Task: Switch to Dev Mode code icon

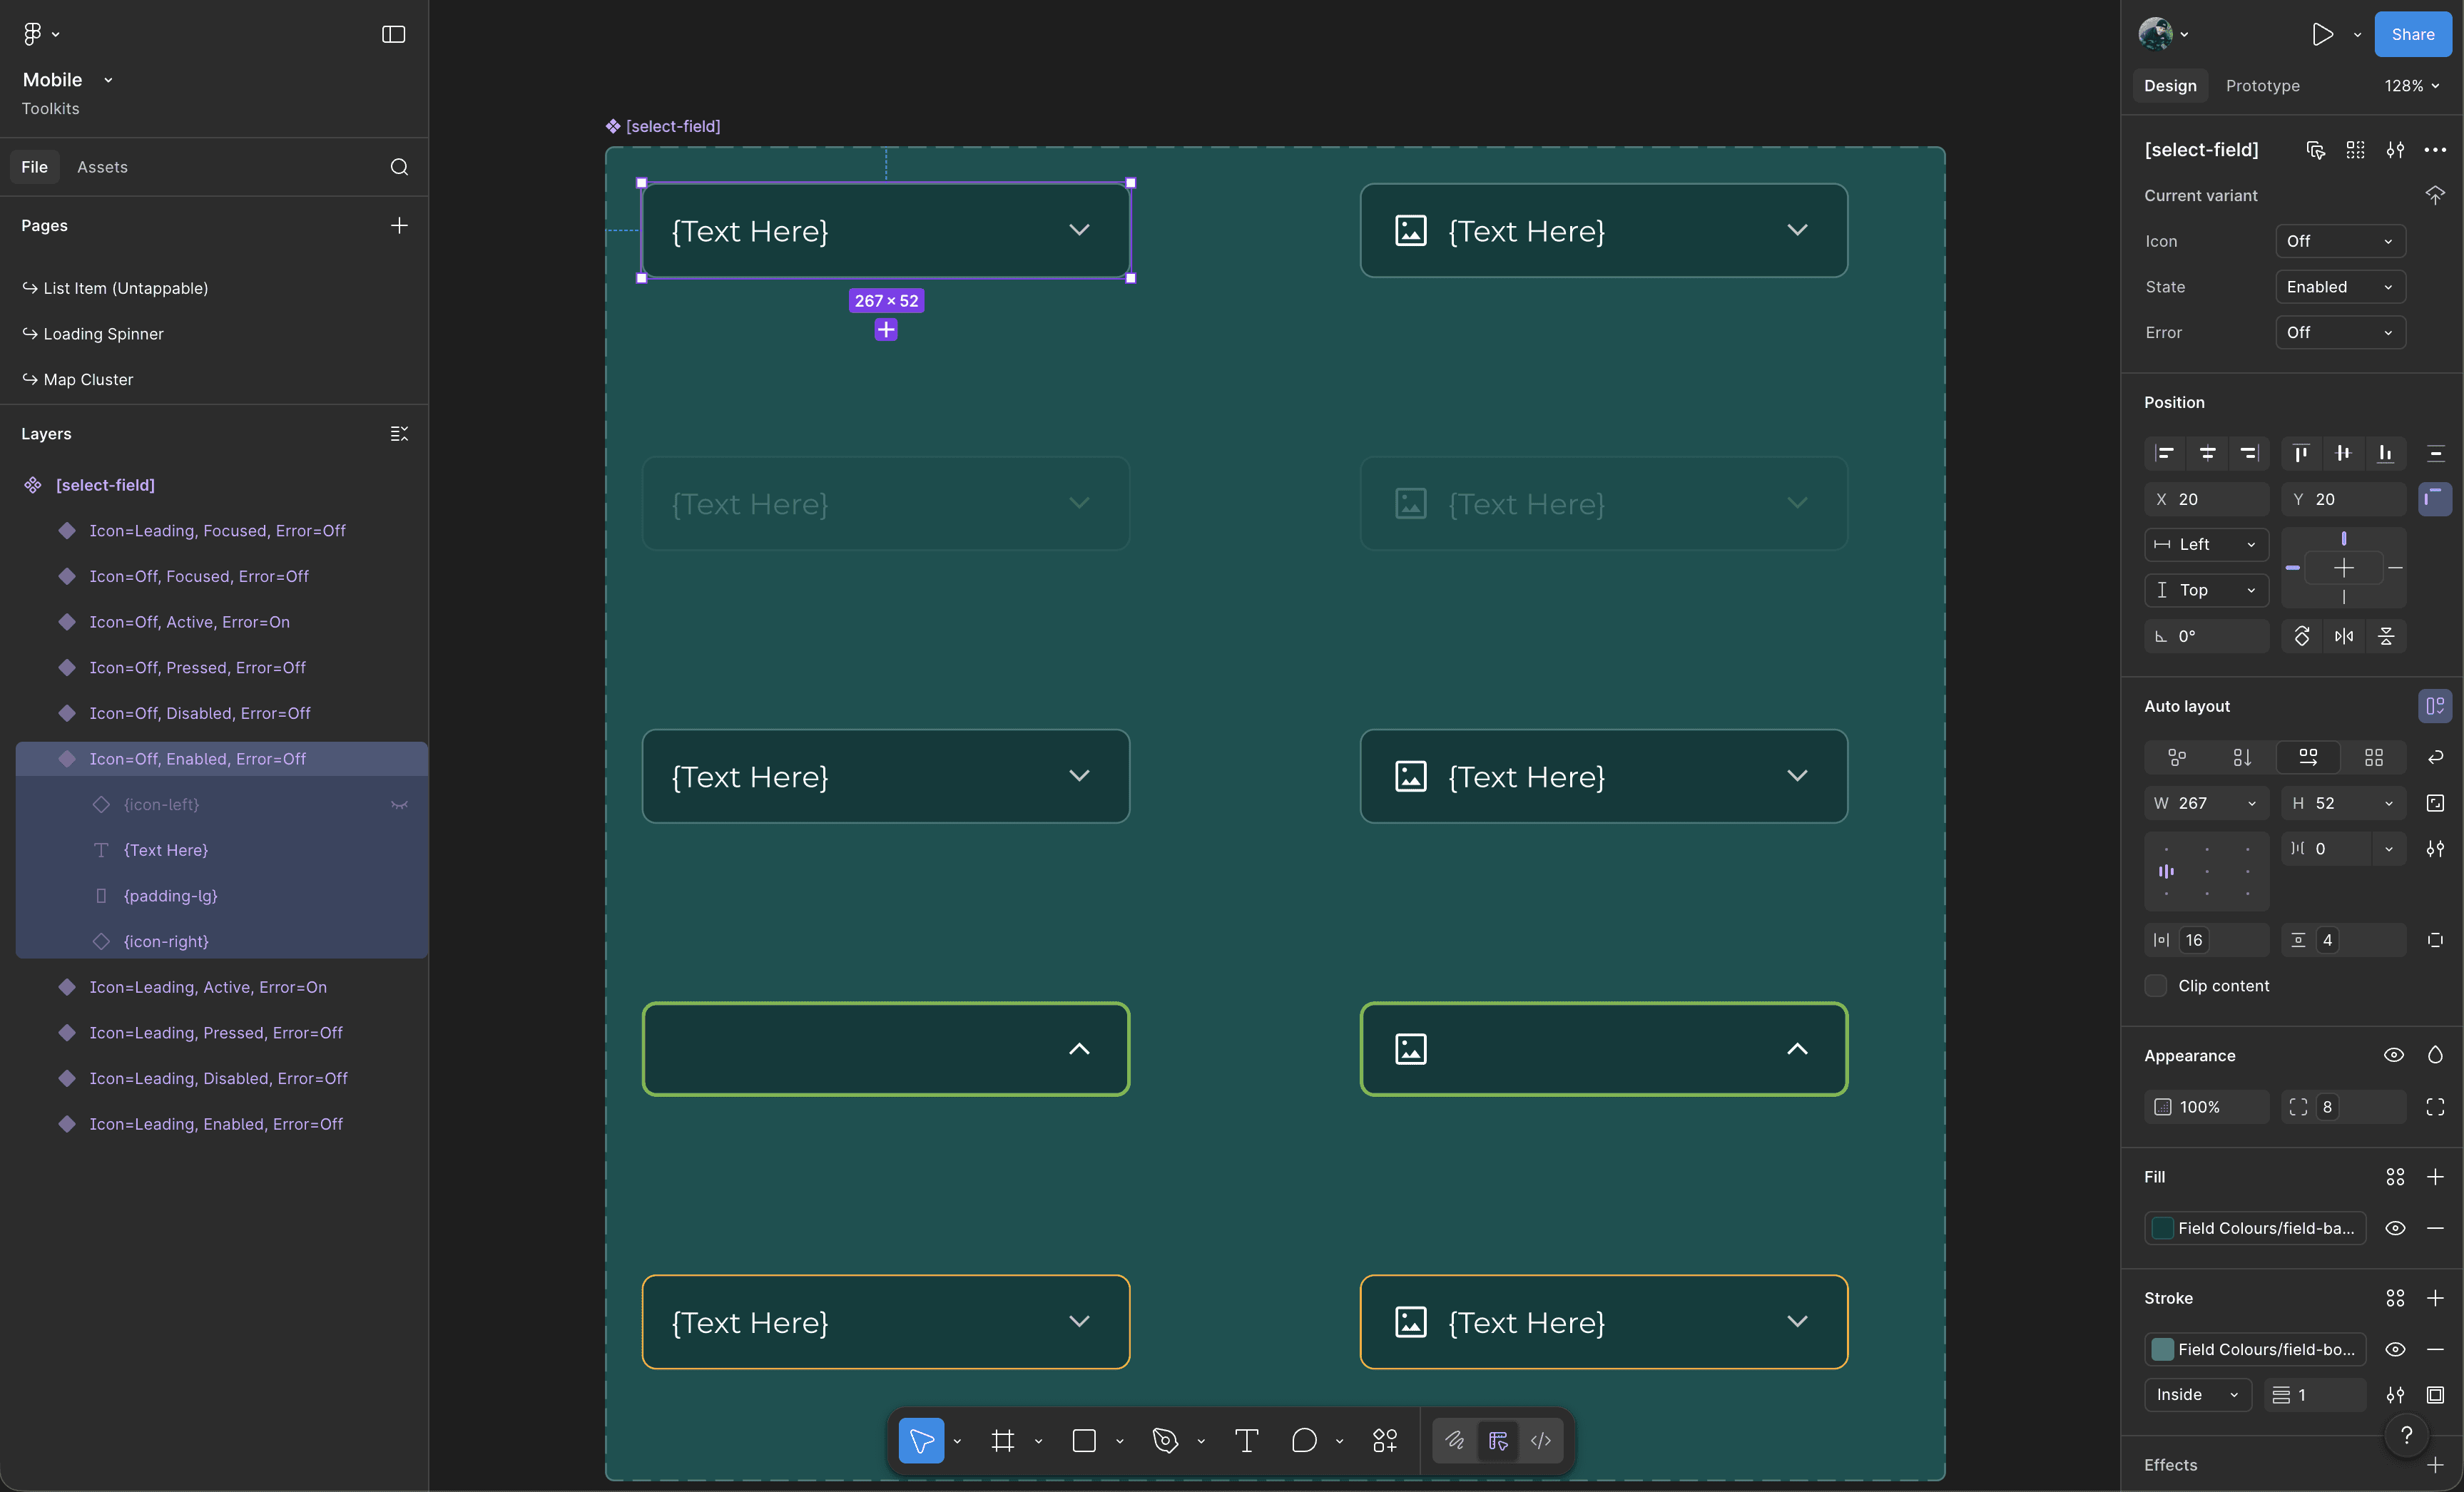Action: point(1540,1441)
